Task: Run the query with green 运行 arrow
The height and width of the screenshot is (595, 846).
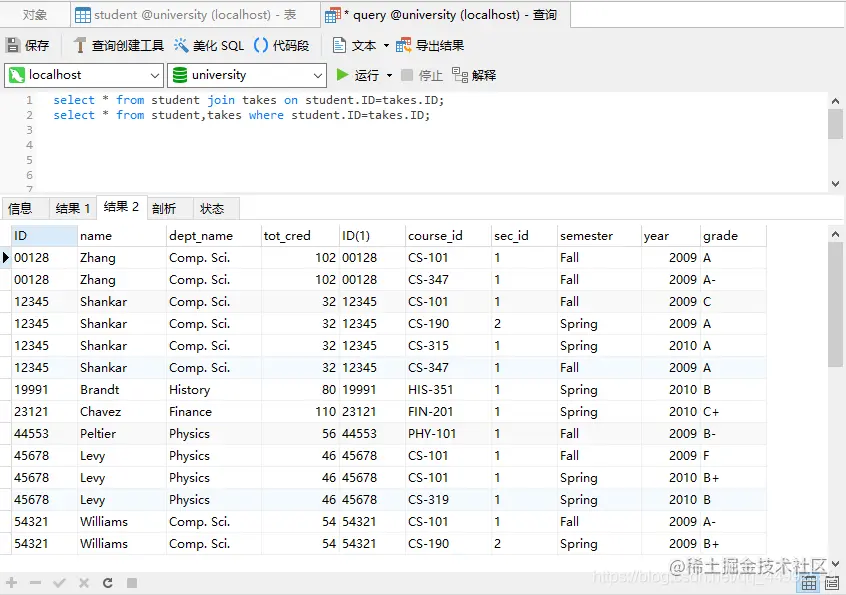Action: tap(342, 74)
